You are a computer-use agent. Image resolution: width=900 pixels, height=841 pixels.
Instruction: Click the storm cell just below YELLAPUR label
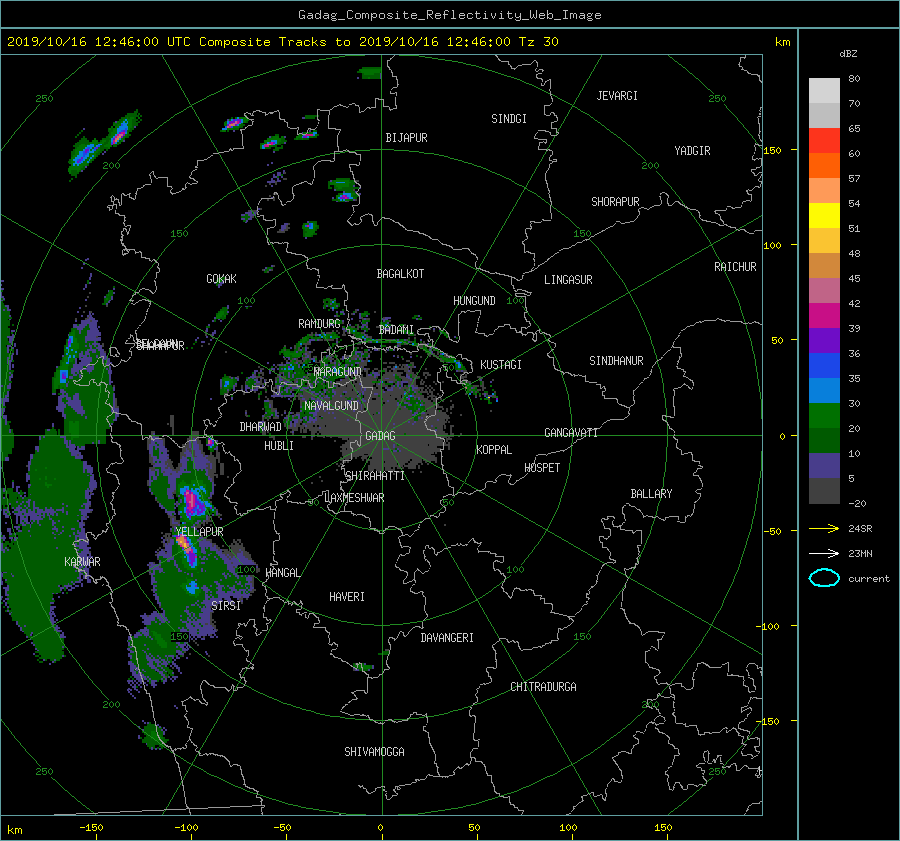pos(187,549)
